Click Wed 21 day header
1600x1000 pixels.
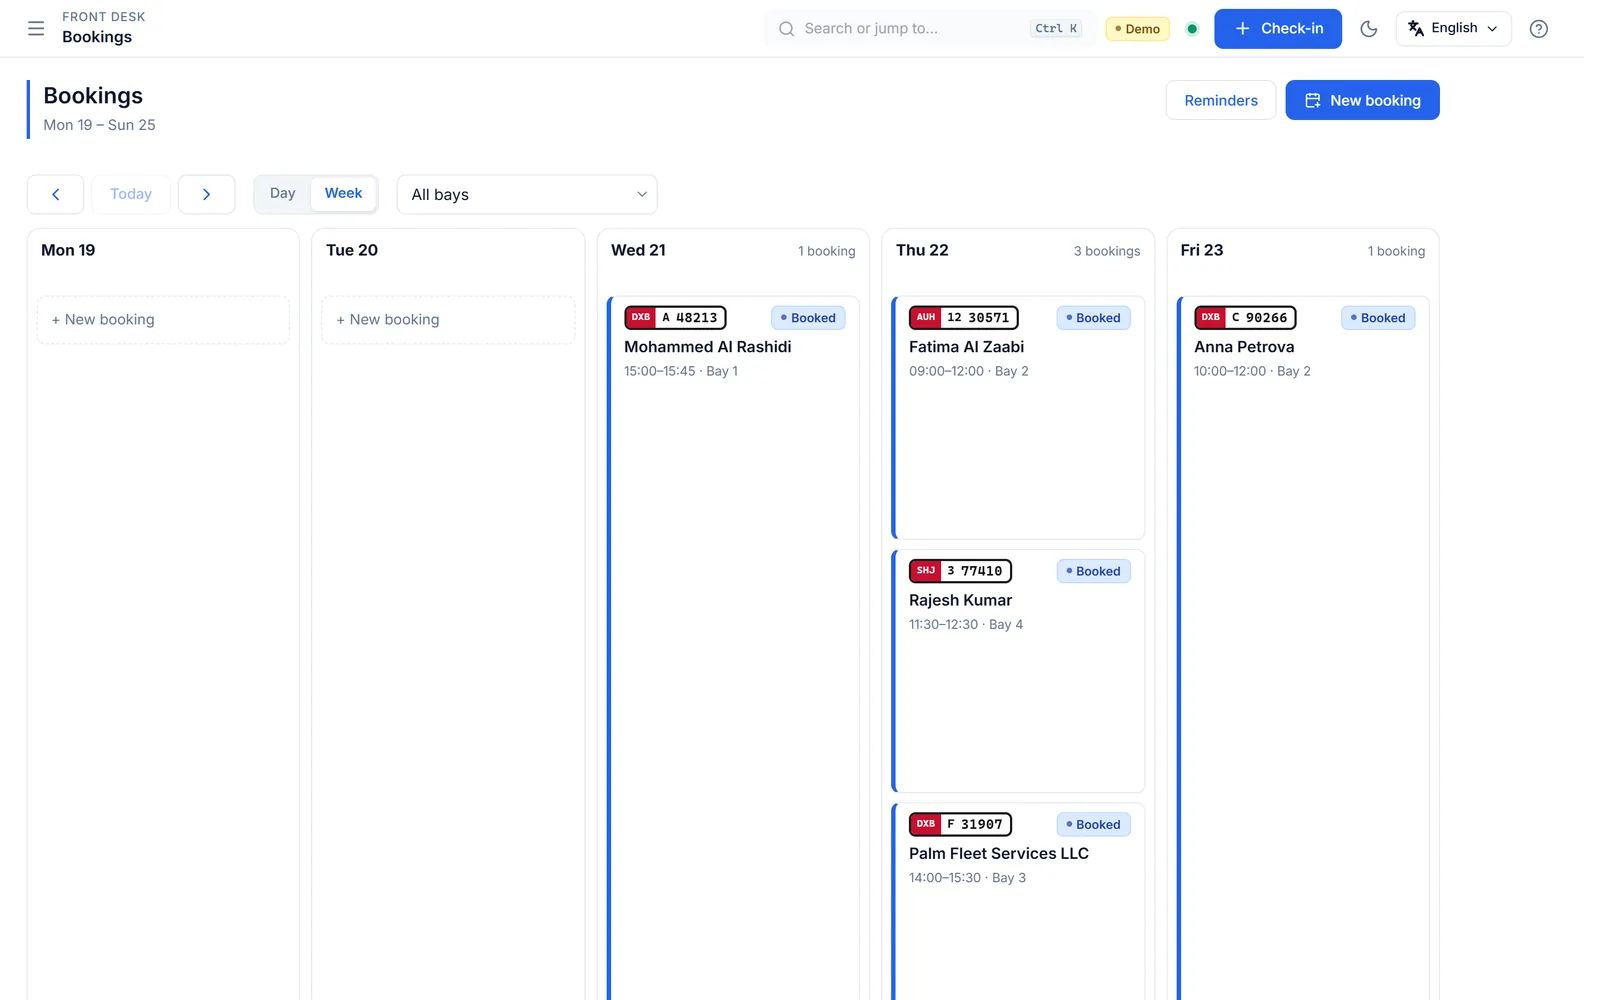[x=638, y=250]
